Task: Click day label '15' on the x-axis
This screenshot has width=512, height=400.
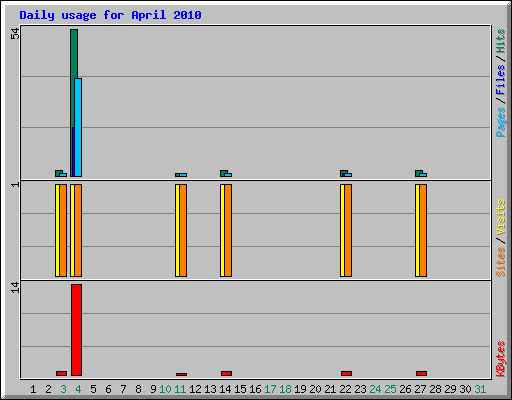Action: 240,389
